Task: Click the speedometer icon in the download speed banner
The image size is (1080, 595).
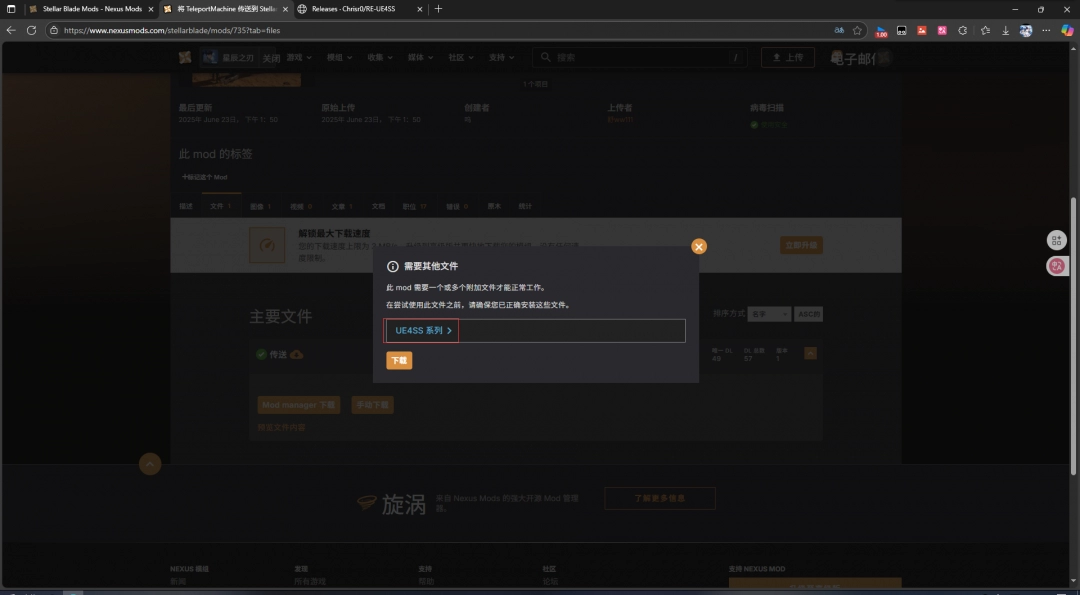Action: pos(265,244)
